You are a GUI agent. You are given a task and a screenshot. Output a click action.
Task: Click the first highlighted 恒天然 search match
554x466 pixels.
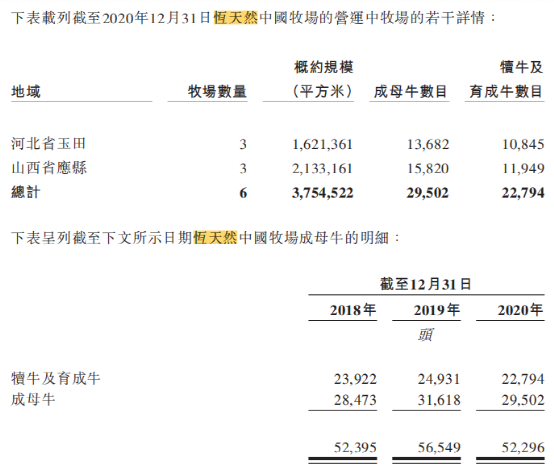236,18
